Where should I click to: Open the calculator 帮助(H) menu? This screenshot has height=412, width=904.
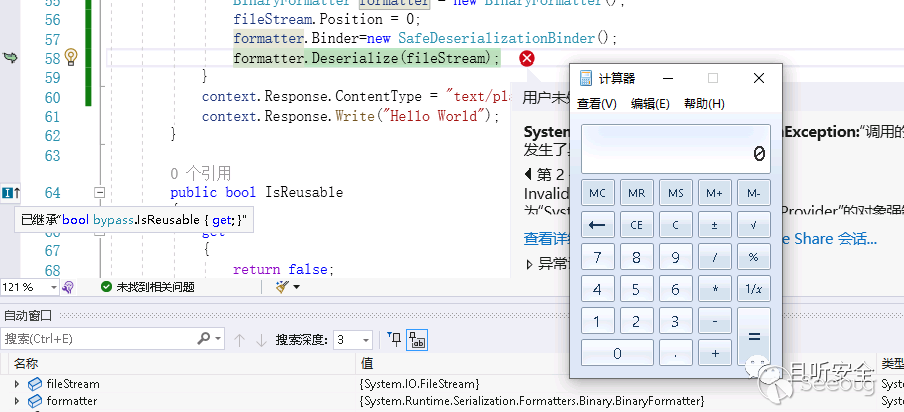coord(704,104)
